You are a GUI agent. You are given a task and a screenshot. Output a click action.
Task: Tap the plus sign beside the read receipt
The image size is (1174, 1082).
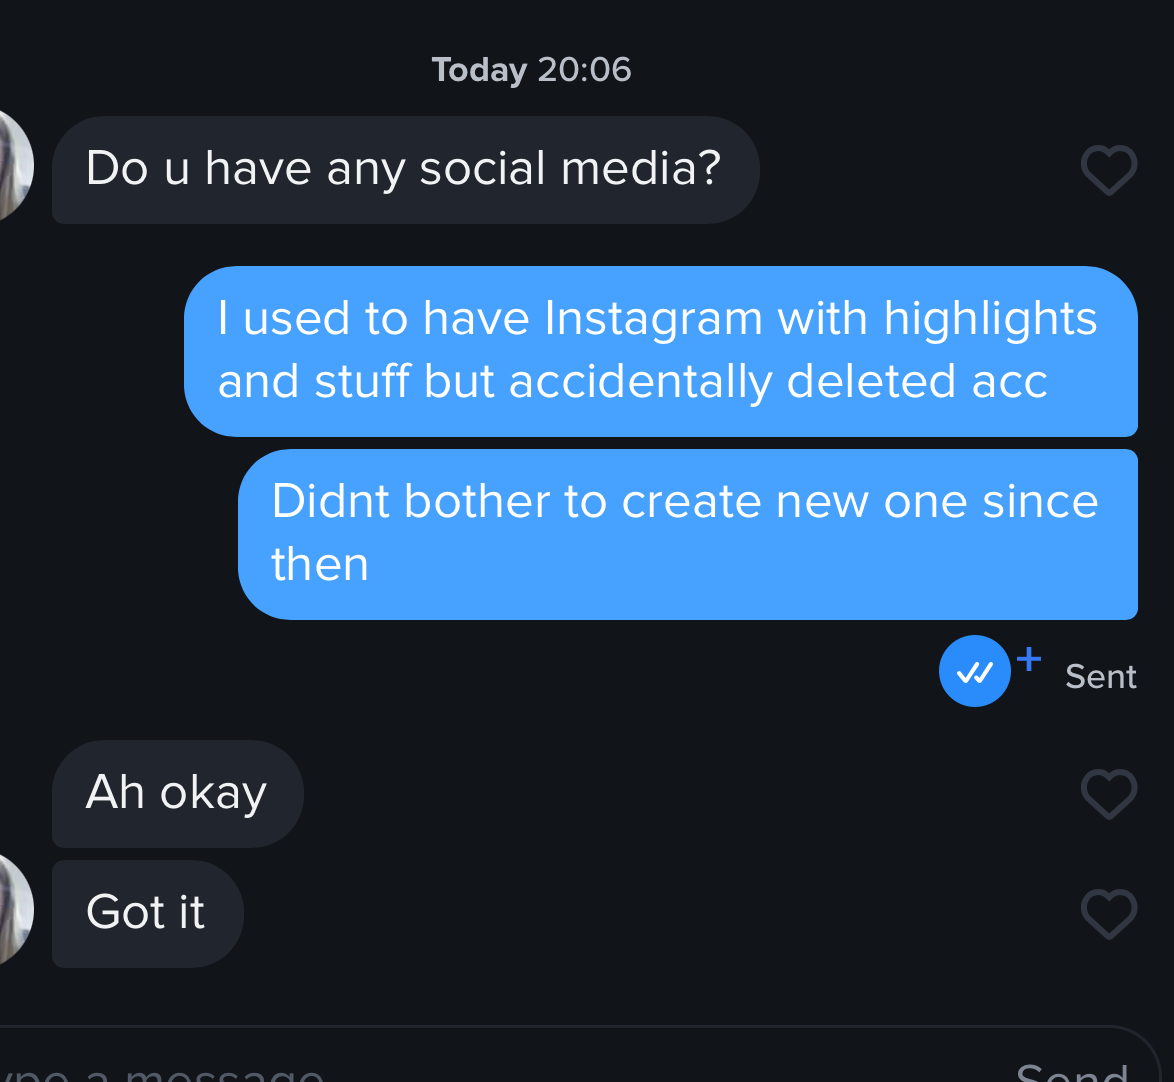(1029, 659)
